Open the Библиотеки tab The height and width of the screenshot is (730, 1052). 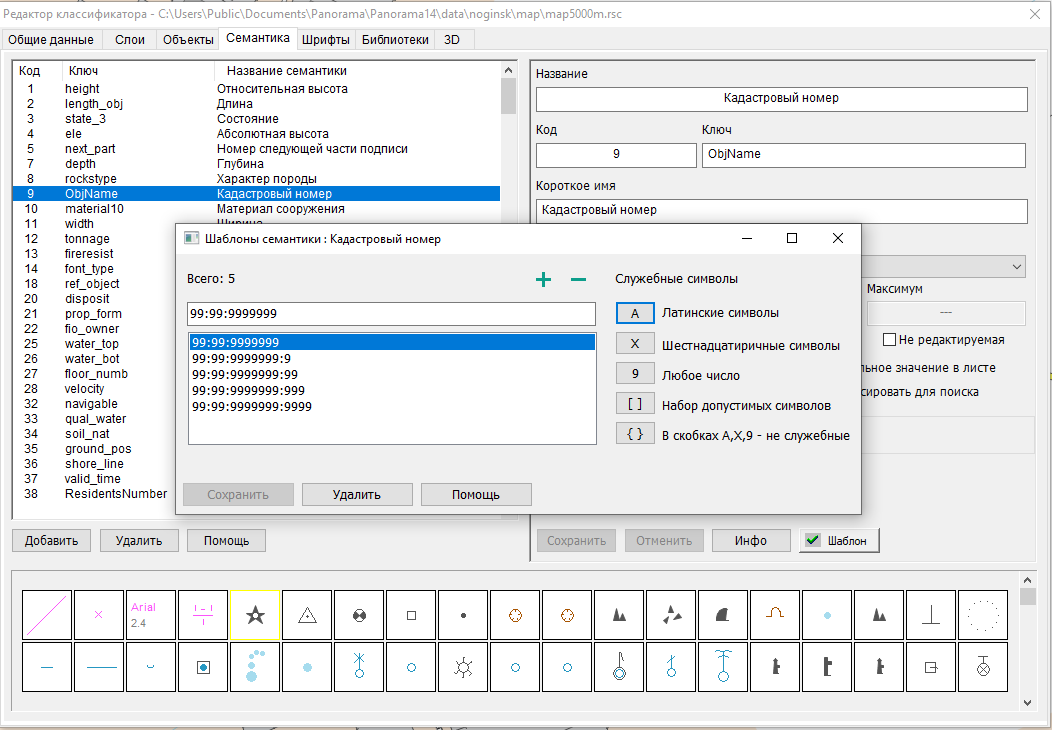[395, 39]
